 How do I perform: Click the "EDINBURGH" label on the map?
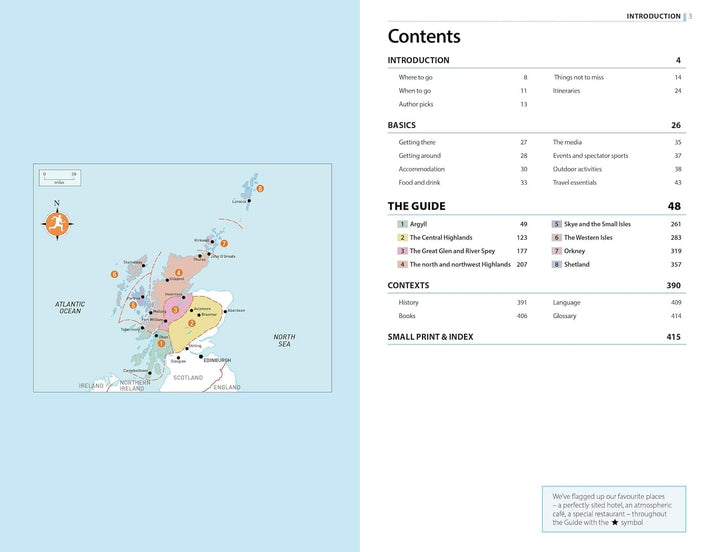point(217,360)
